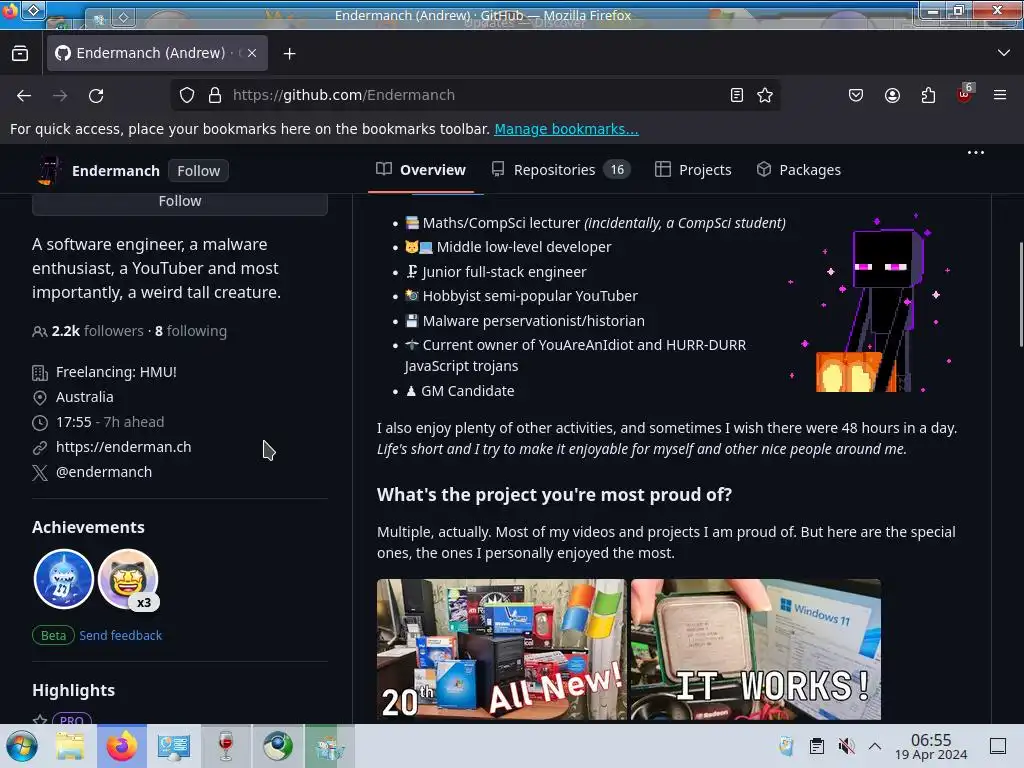
Task: Switch to Overview tab
Action: click(421, 170)
